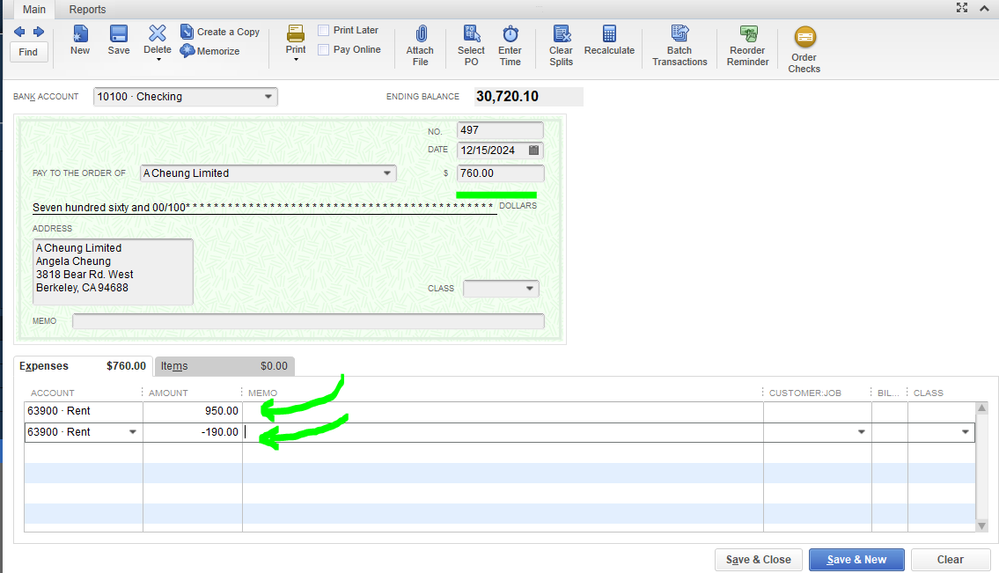Viewport: 999px width, 573px height.
Task: Toggle full screen with the expand icon
Action: tap(962, 8)
